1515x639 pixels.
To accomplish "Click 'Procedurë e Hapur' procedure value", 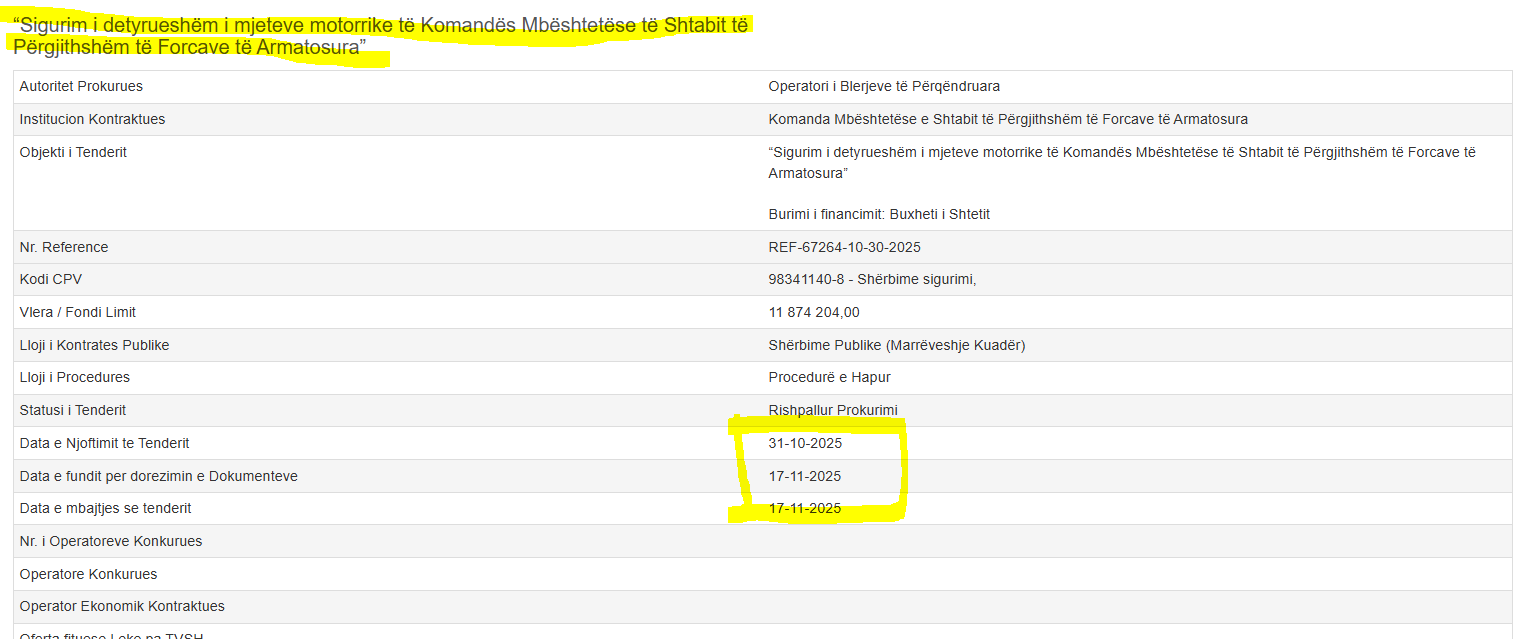I will [829, 377].
